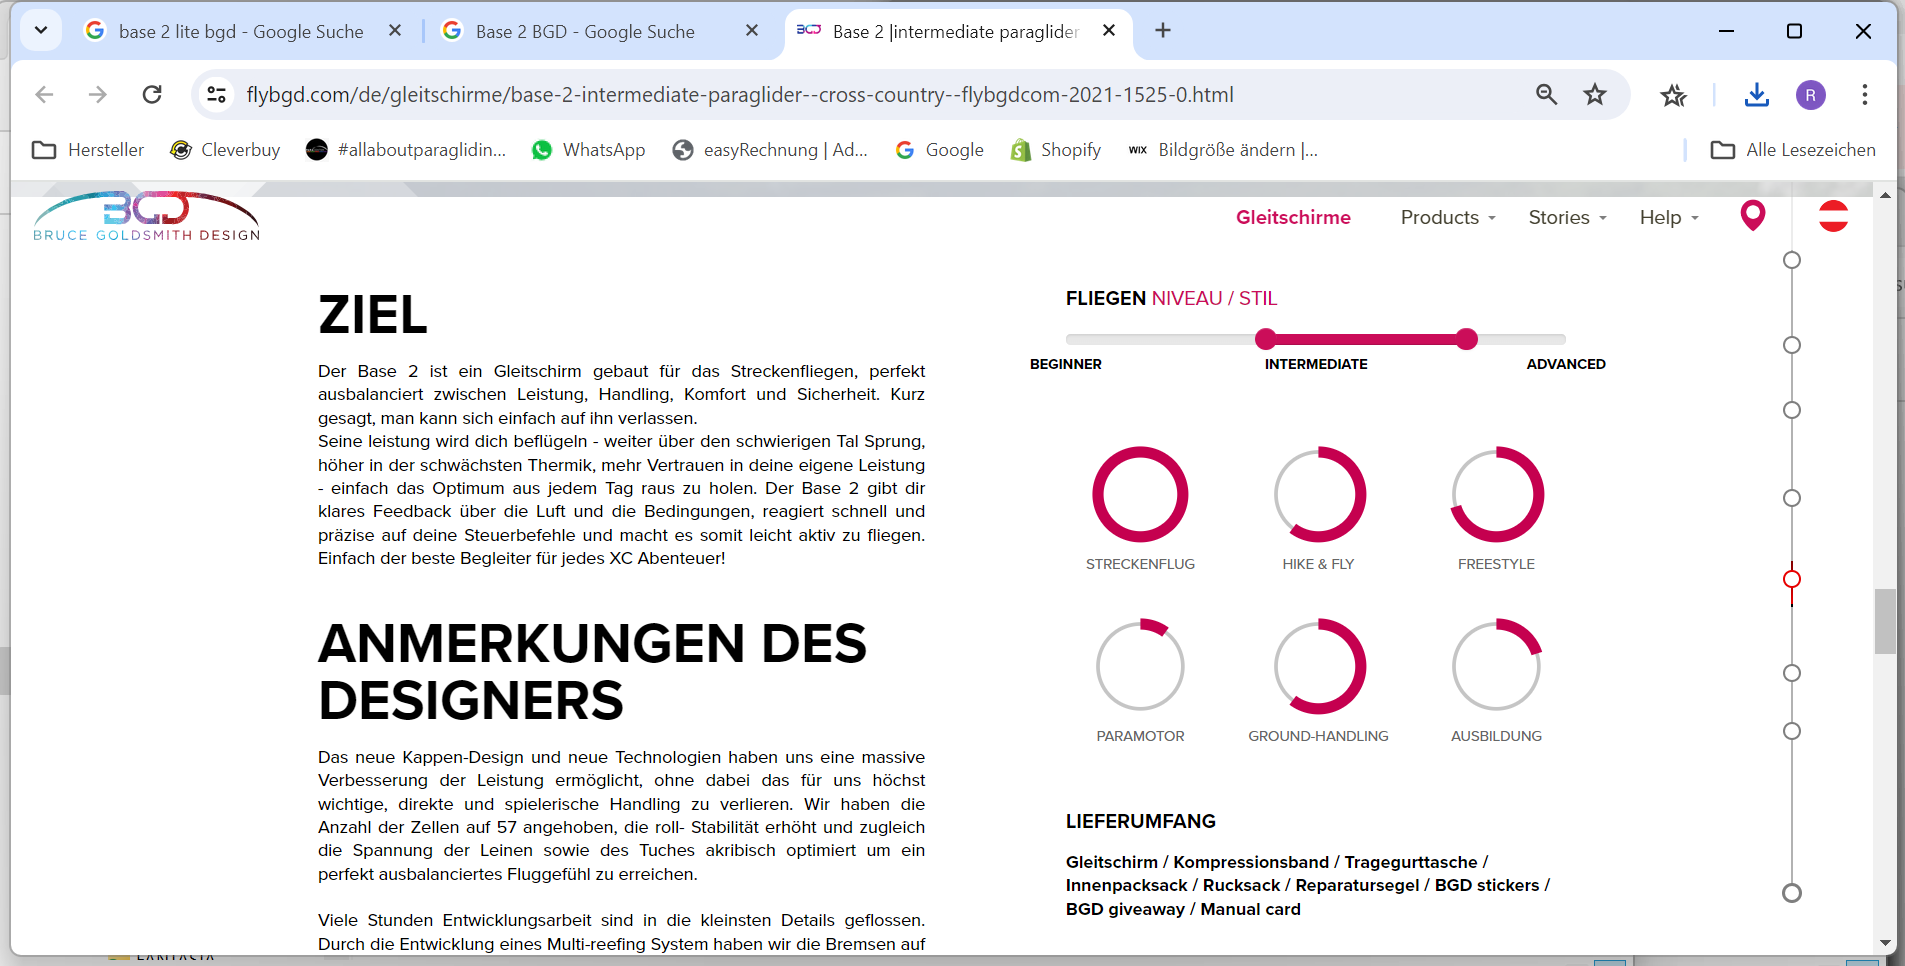Switch to the 'Base 2 BGD - Google Suche' tab
Image resolution: width=1905 pixels, height=966 pixels.
tap(600, 31)
